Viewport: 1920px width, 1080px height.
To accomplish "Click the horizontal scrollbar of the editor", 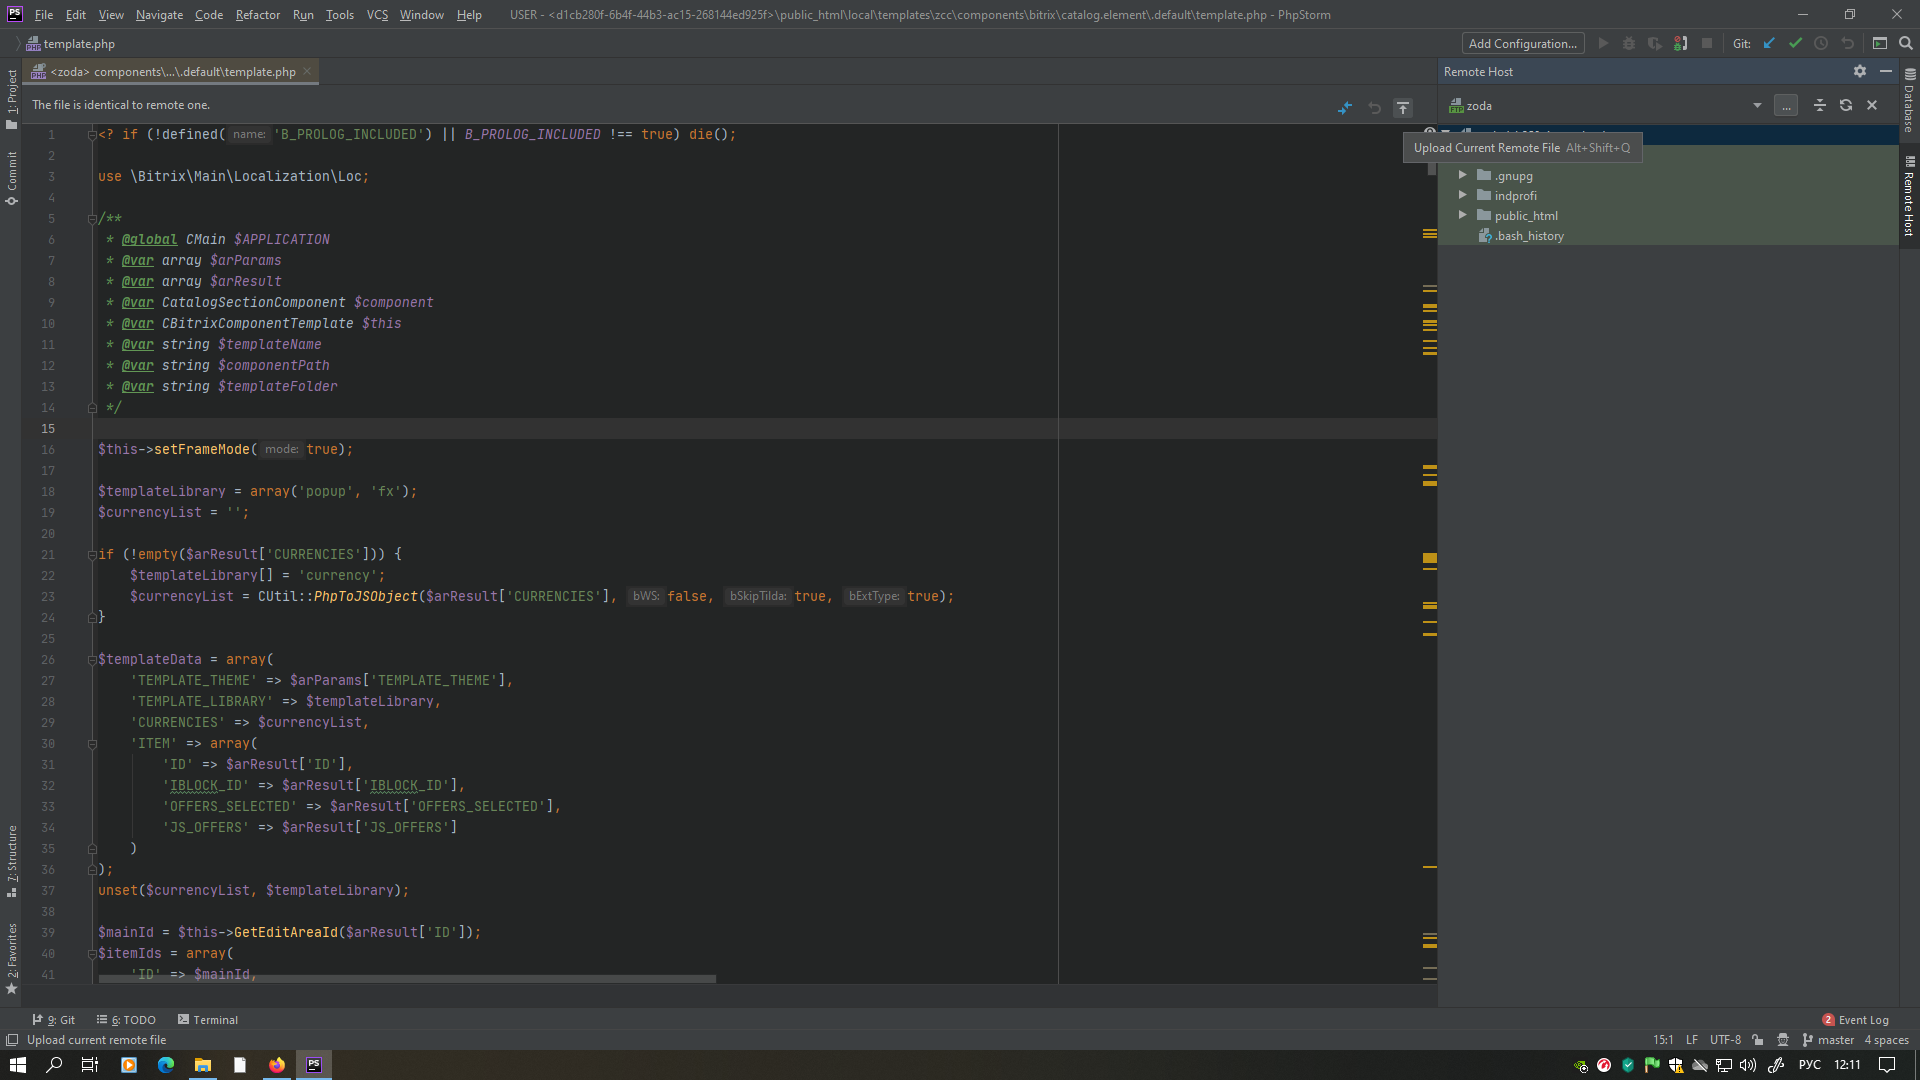I will click(407, 979).
